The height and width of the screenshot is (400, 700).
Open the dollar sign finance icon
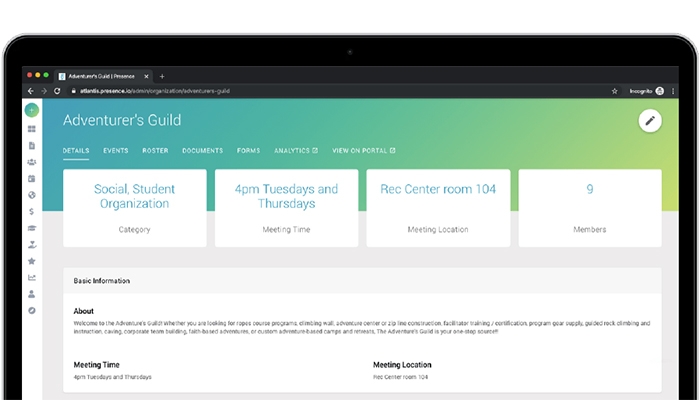[32, 212]
